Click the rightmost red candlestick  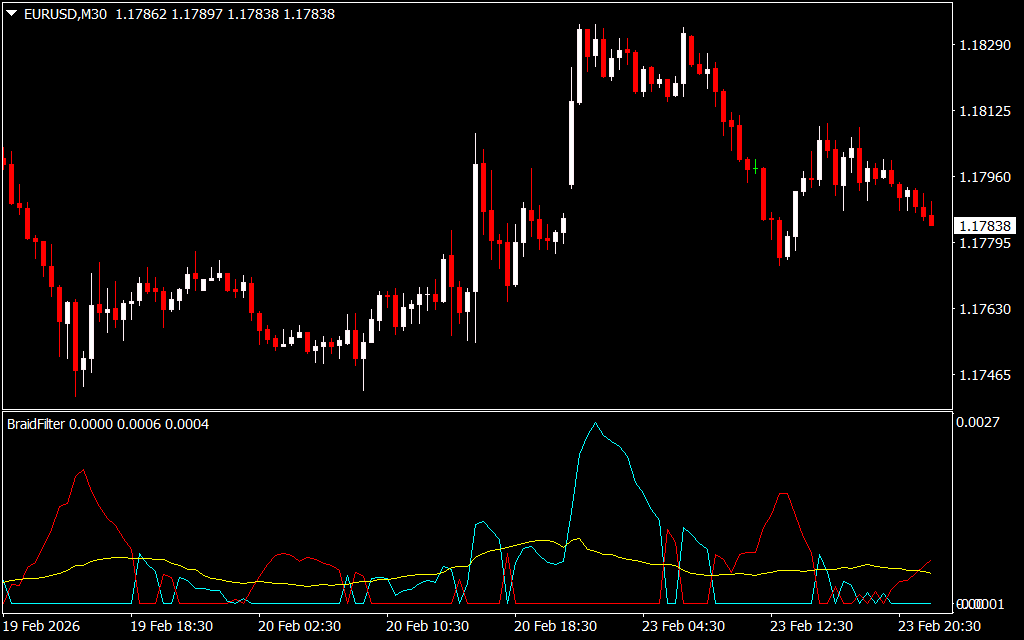click(x=932, y=220)
